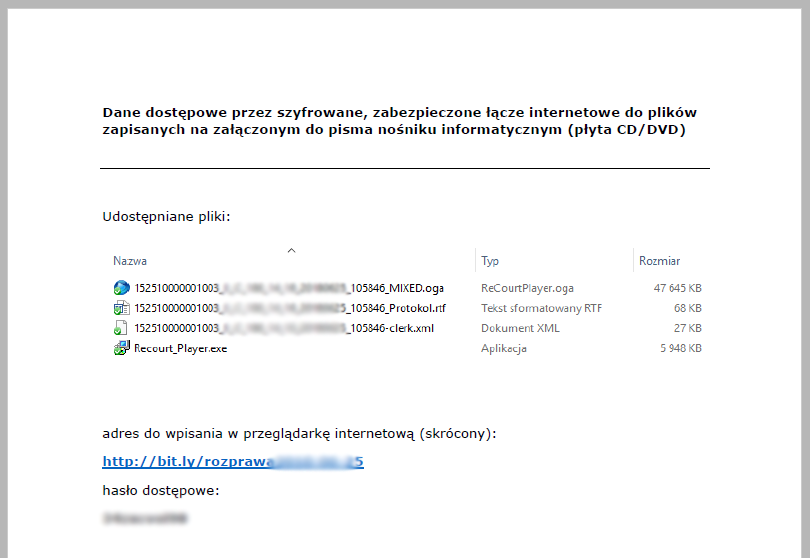Click the Dokument XML type cell
This screenshot has width=810, height=558.
tap(521, 328)
